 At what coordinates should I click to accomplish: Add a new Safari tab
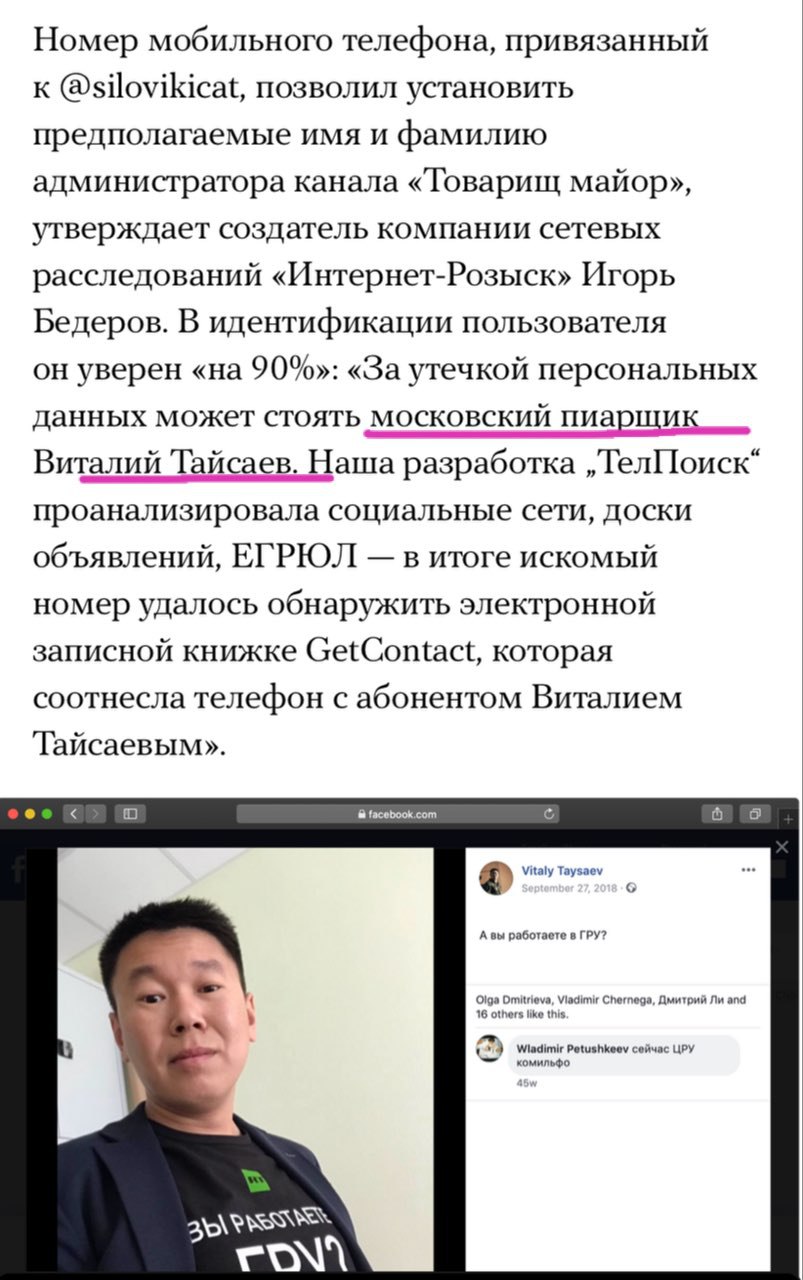(787, 819)
